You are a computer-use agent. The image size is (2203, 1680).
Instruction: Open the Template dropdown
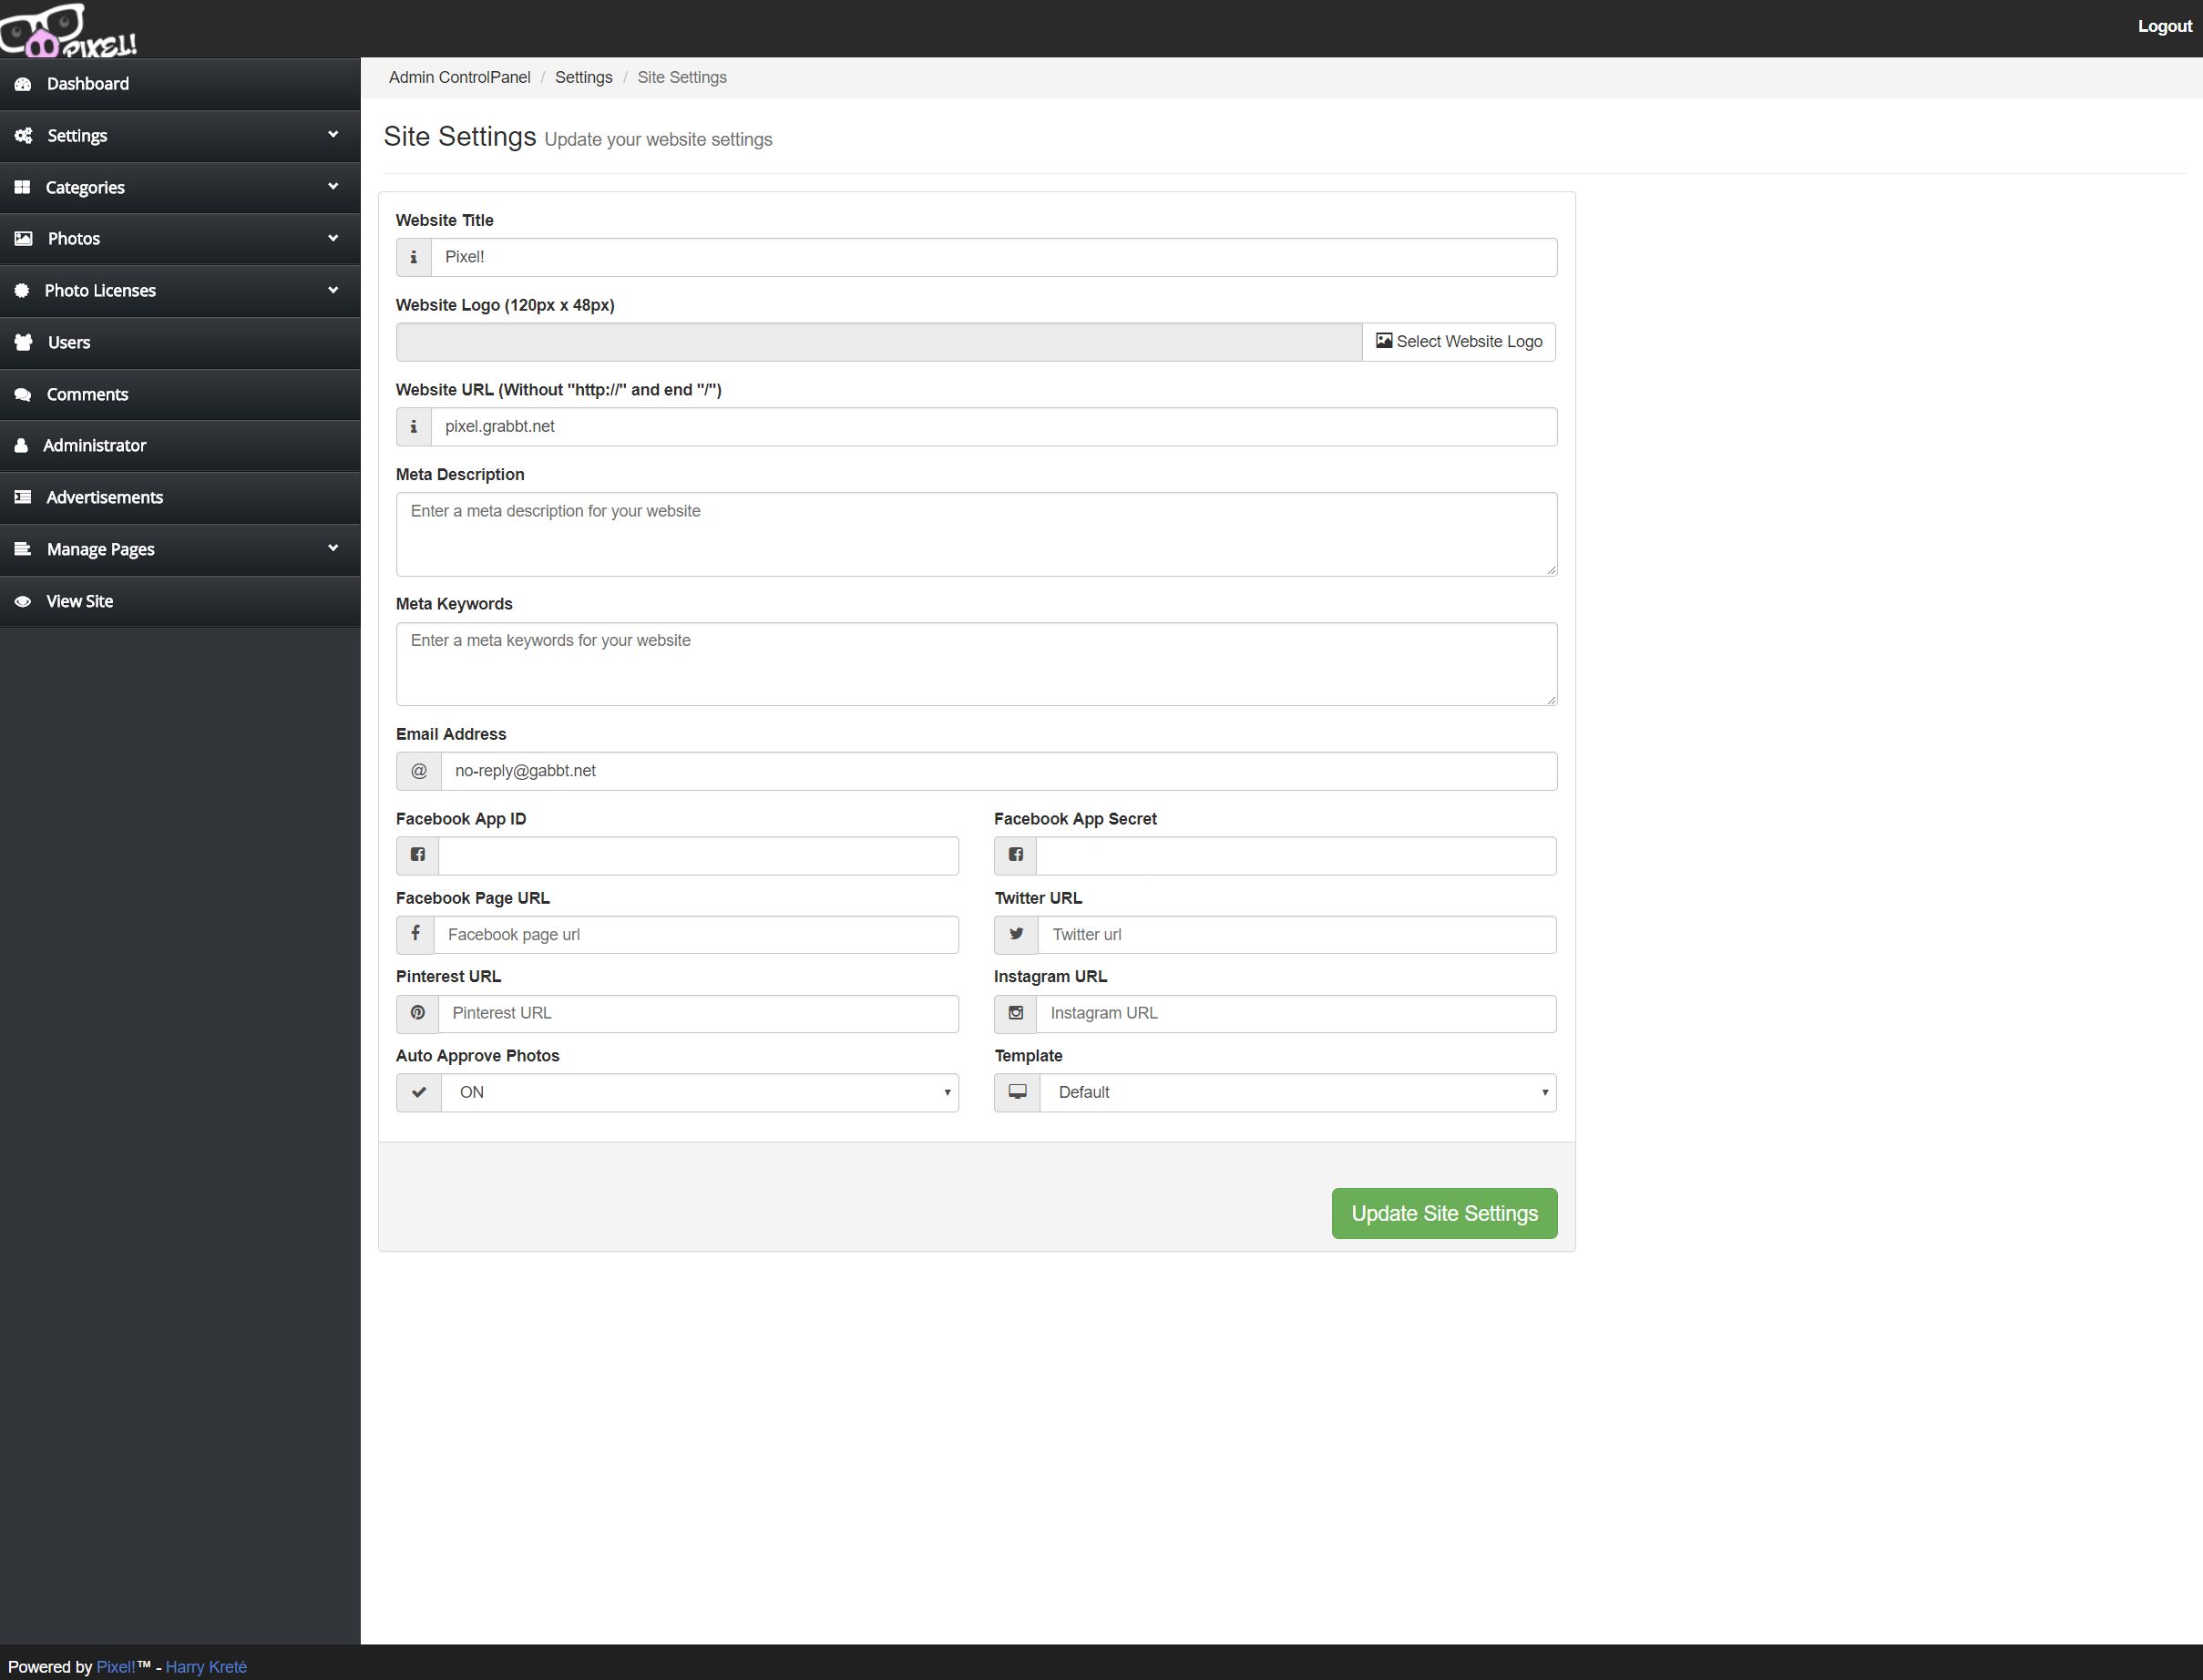click(x=1297, y=1092)
